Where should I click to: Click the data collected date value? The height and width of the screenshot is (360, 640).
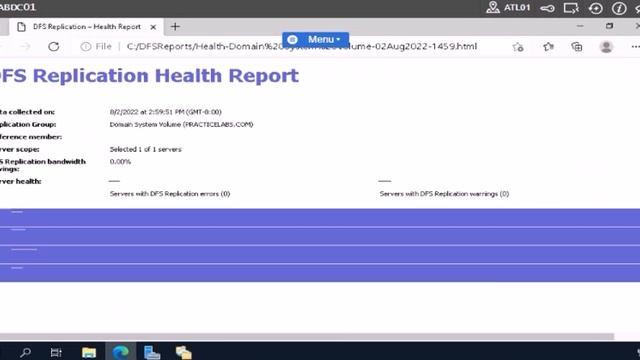click(x=165, y=112)
